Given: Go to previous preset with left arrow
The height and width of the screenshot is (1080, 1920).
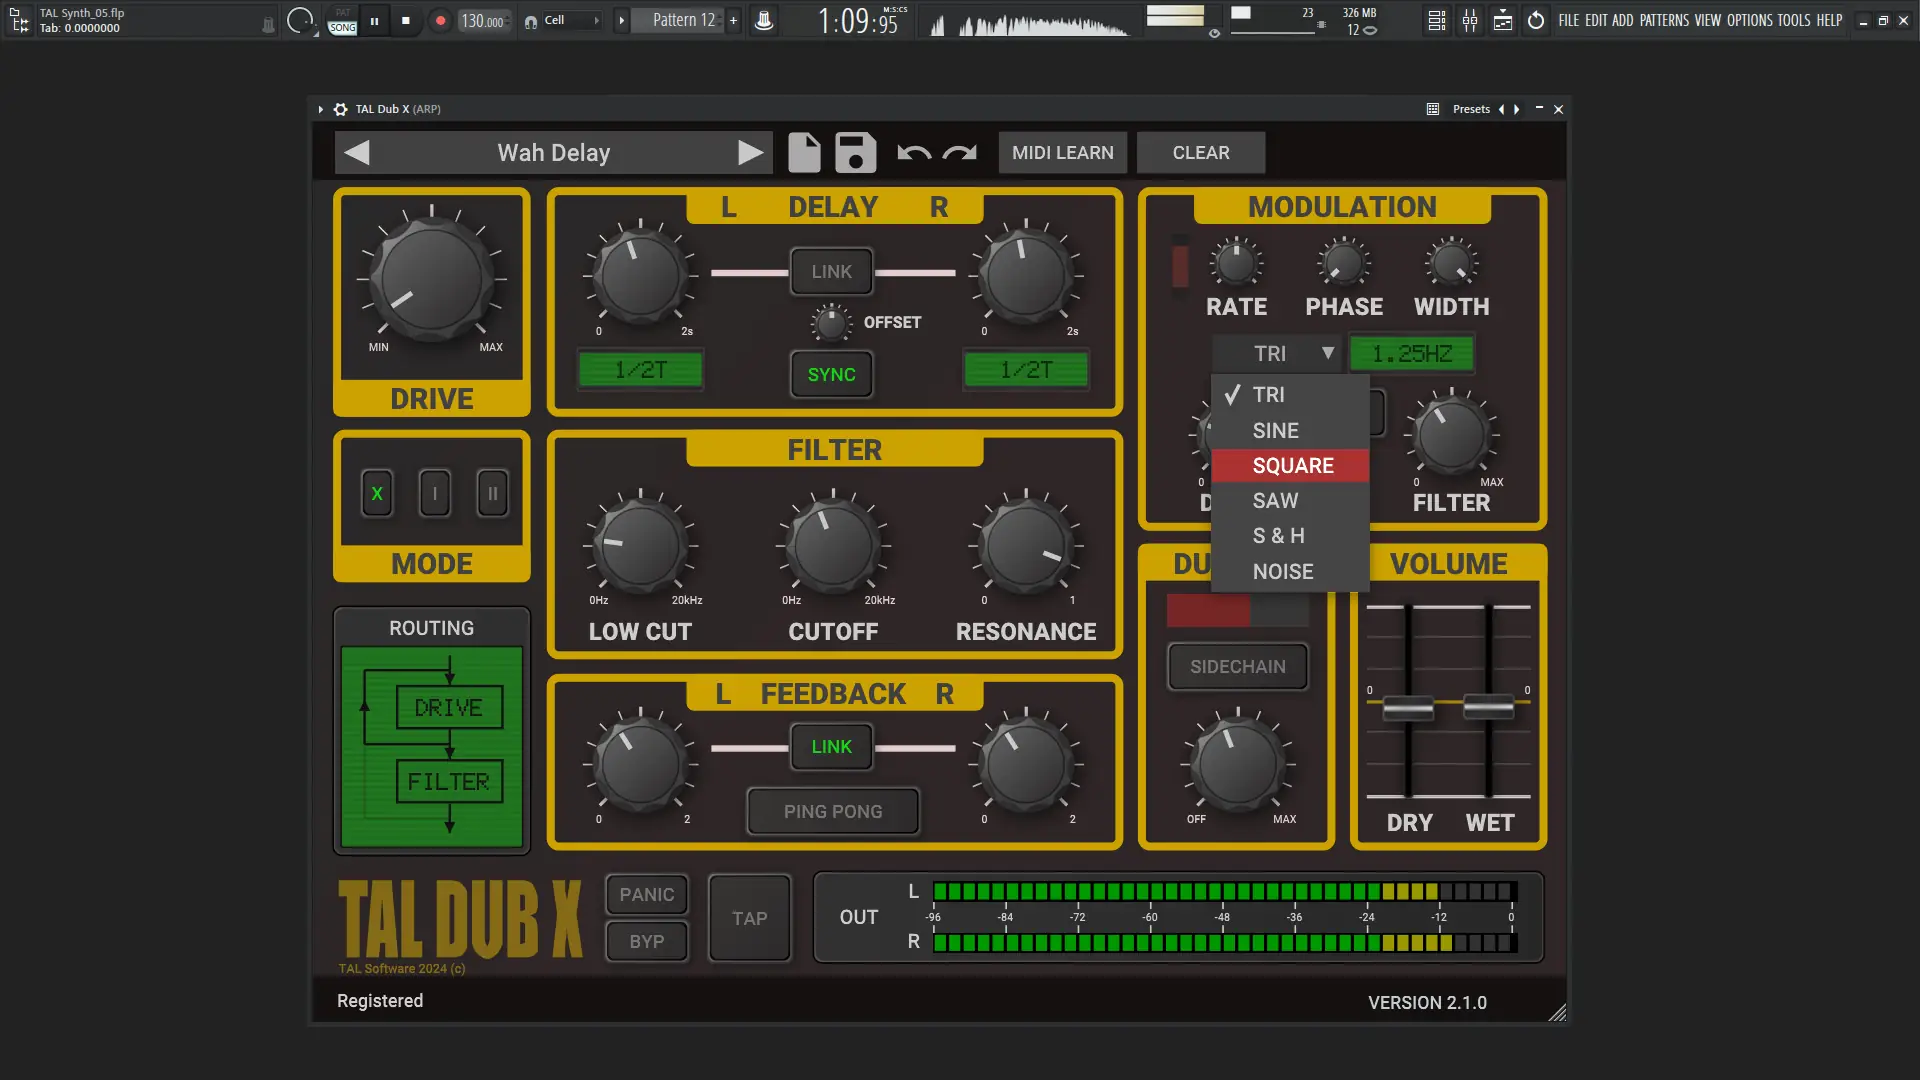Looking at the screenshot, I should 357,153.
